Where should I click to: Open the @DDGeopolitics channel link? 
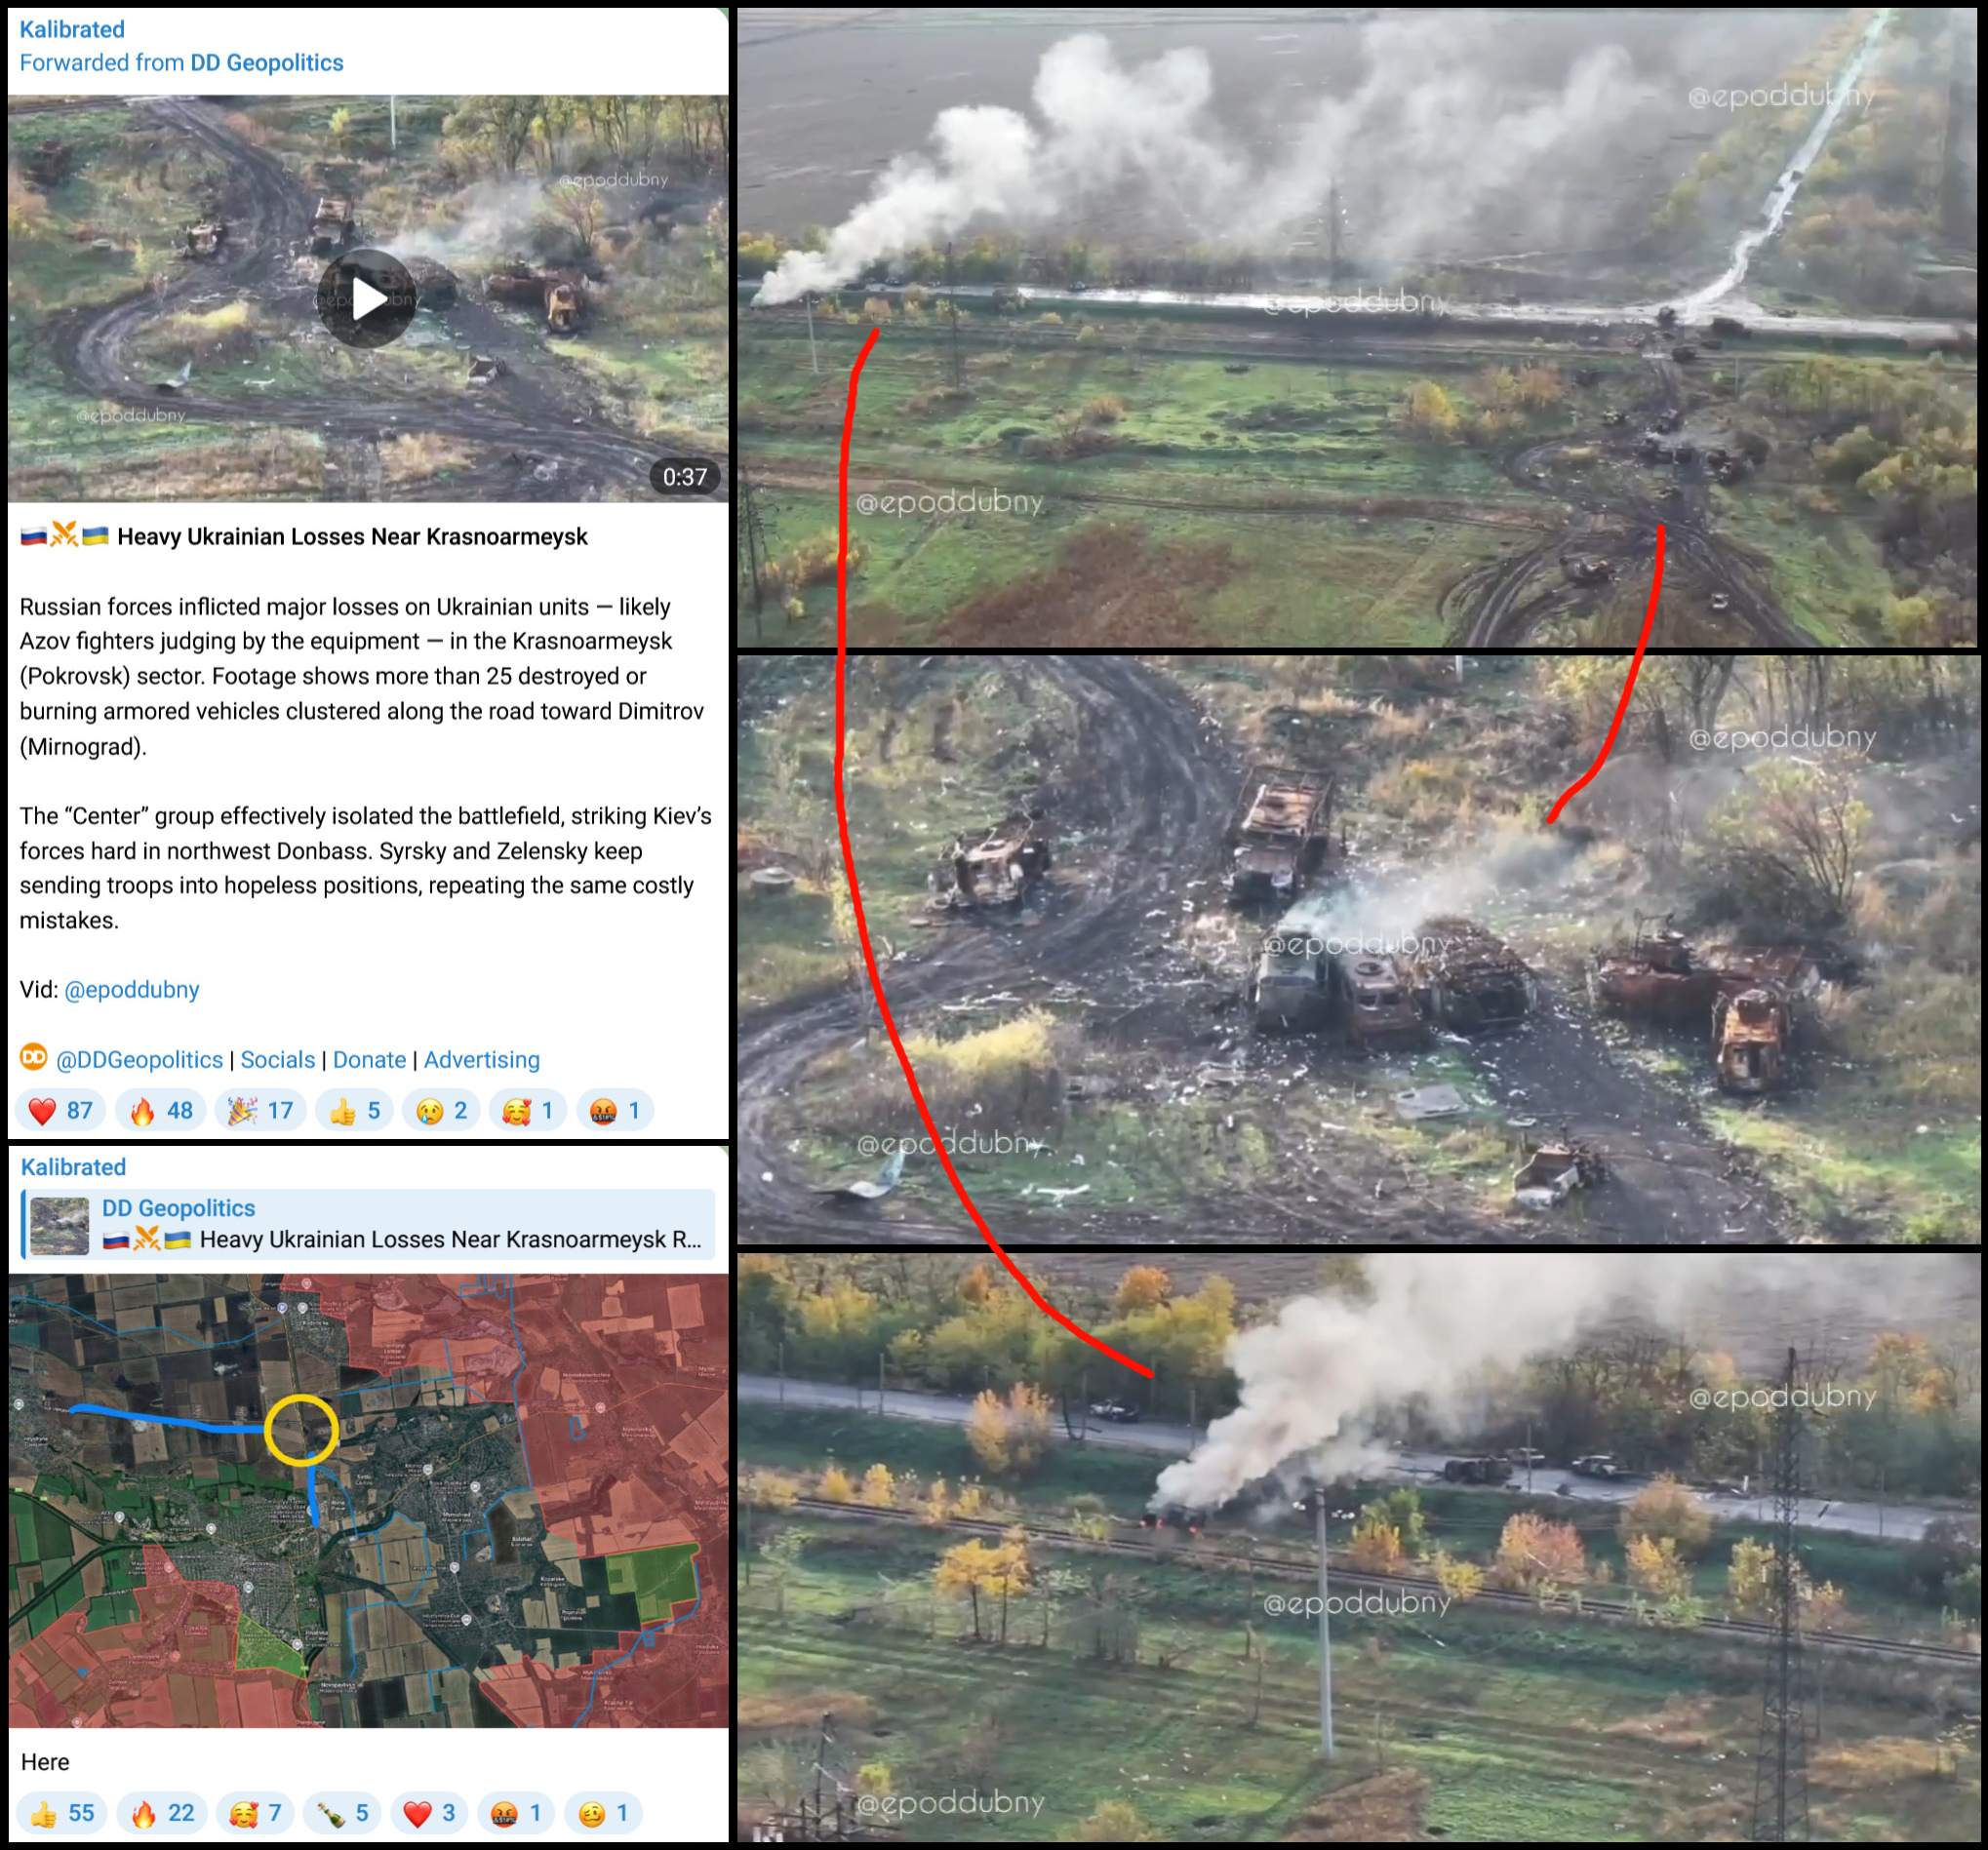(139, 1060)
